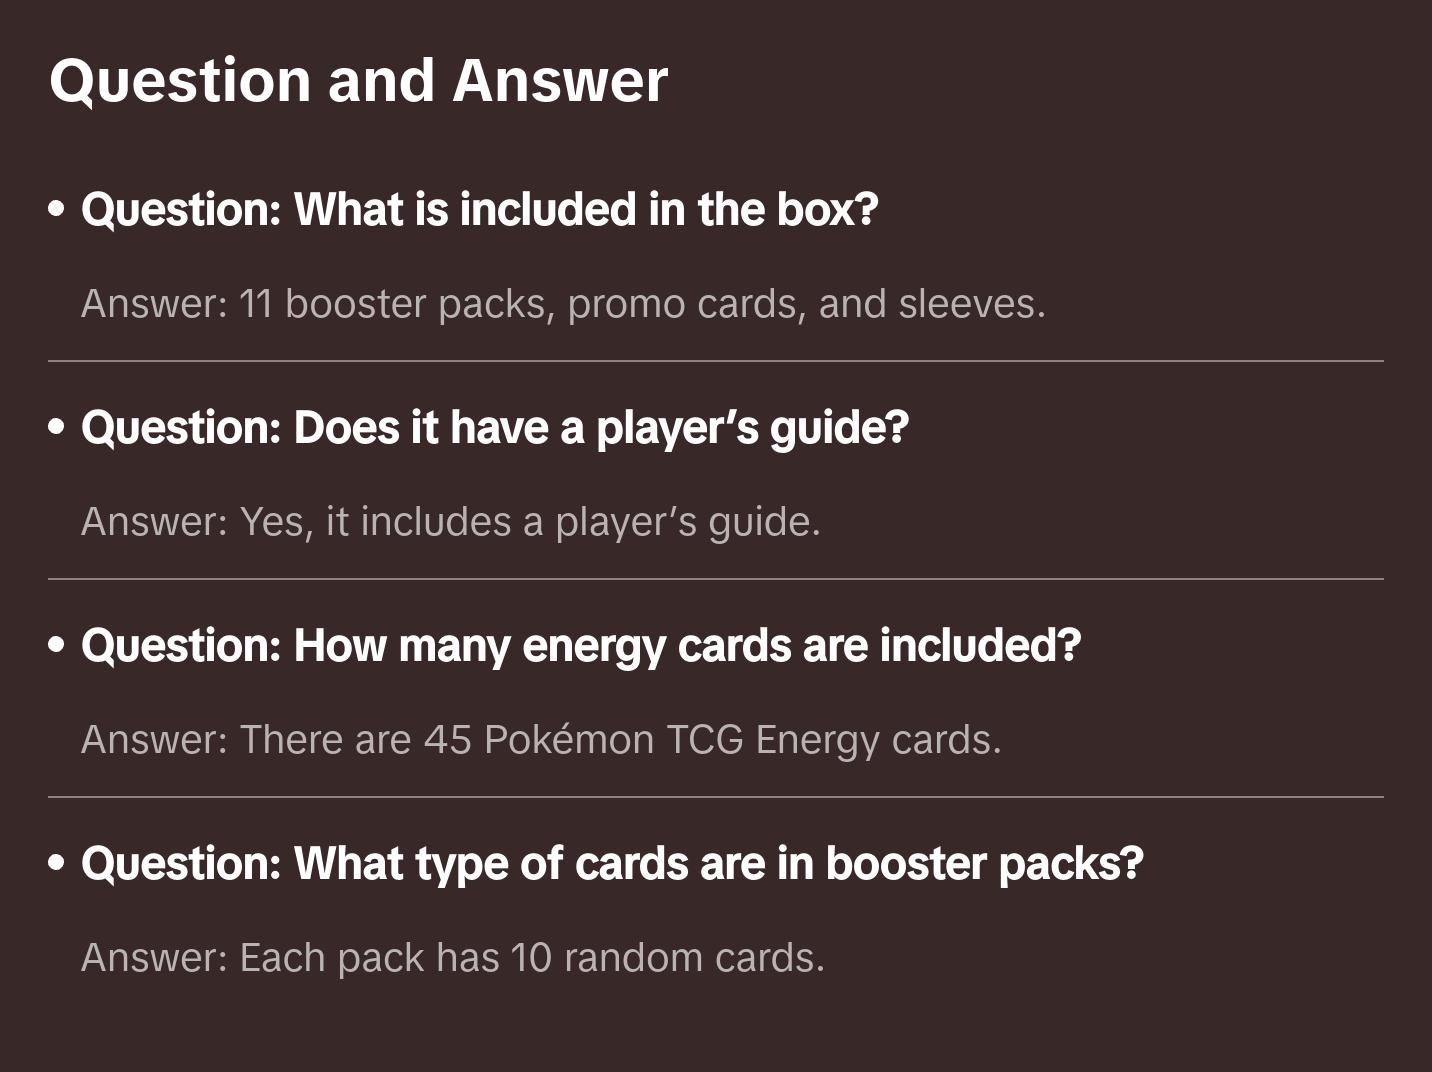Click the 'Question and Answer' heading
The height and width of the screenshot is (1072, 1432).
coord(358,81)
